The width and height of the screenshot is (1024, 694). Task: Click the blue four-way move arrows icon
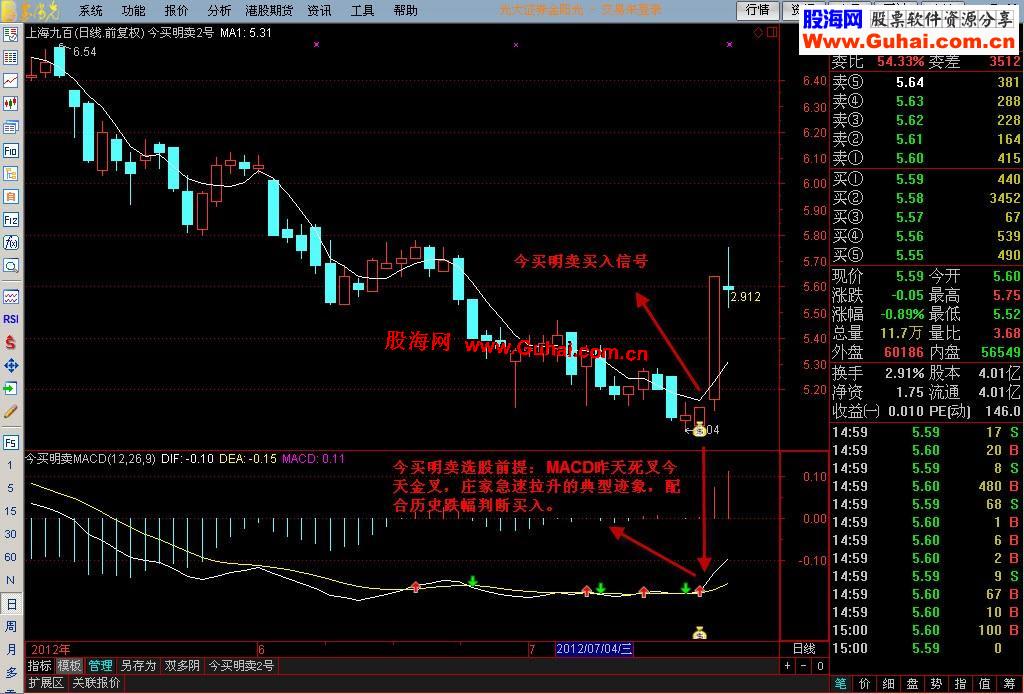[10, 366]
